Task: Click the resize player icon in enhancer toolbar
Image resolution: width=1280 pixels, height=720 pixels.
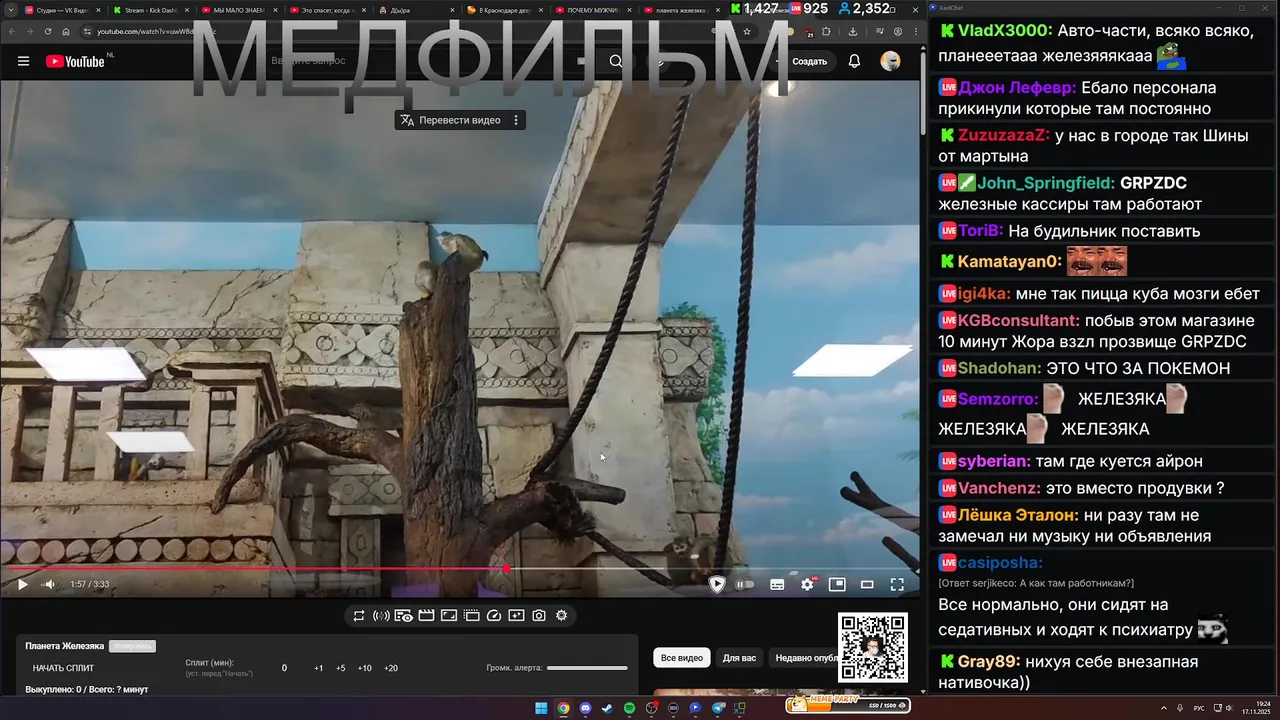Action: tap(449, 616)
